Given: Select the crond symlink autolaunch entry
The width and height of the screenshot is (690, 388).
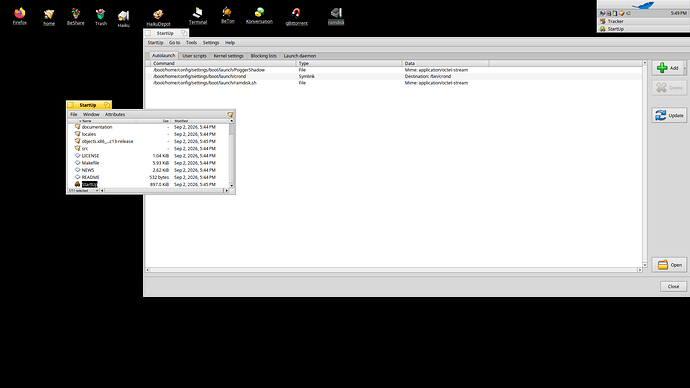Looking at the screenshot, I should coord(393,76).
